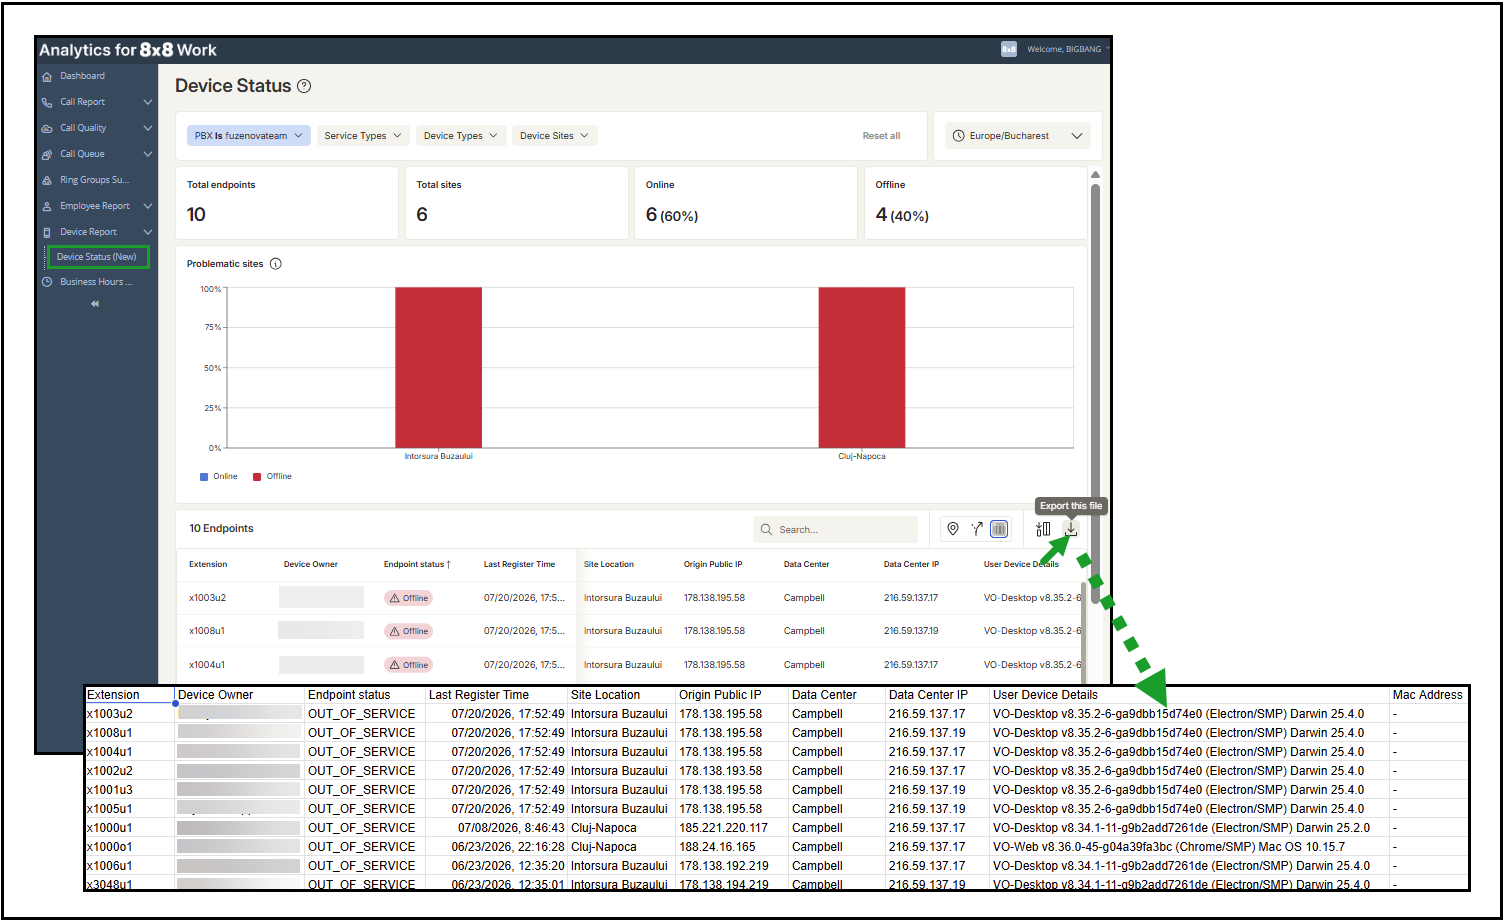Focus the endpoints Search field

tap(835, 529)
